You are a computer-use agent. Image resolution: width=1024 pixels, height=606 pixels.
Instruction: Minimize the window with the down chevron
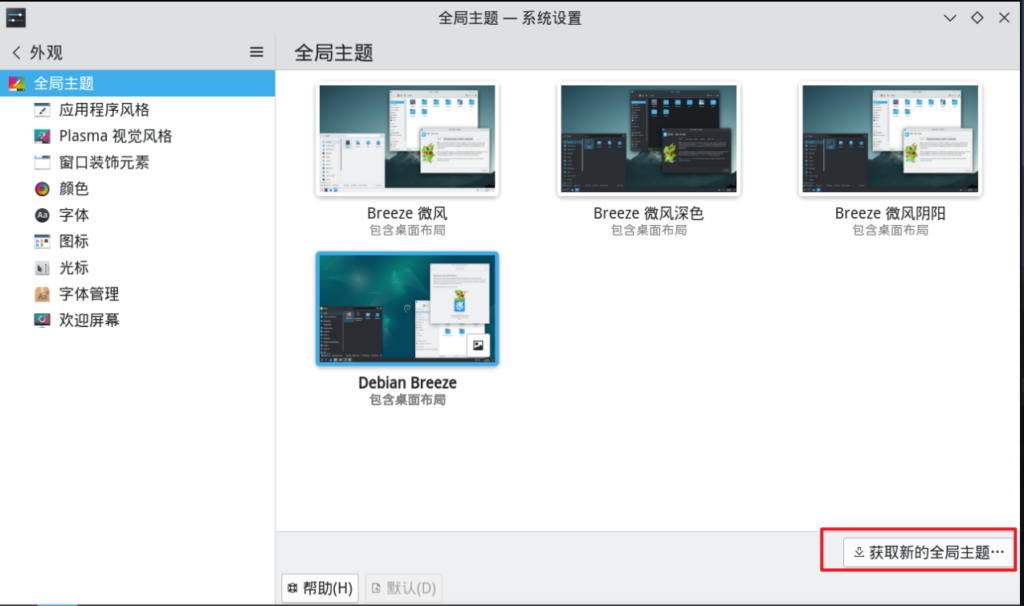coord(950,18)
